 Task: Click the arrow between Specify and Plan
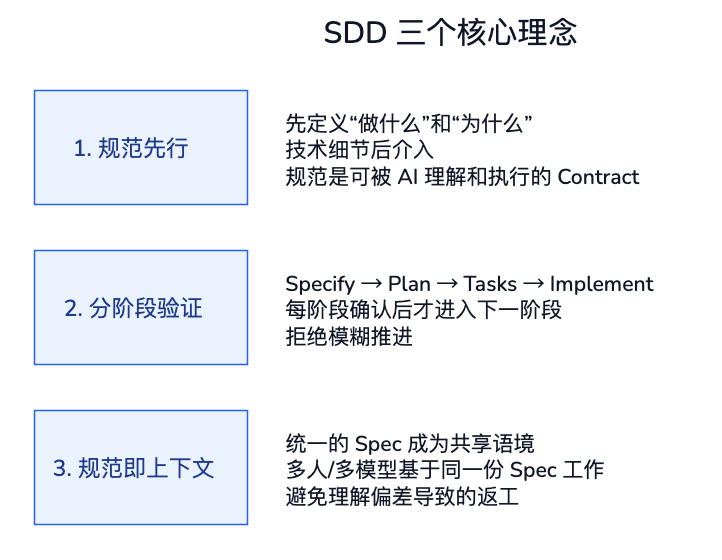coord(372,285)
